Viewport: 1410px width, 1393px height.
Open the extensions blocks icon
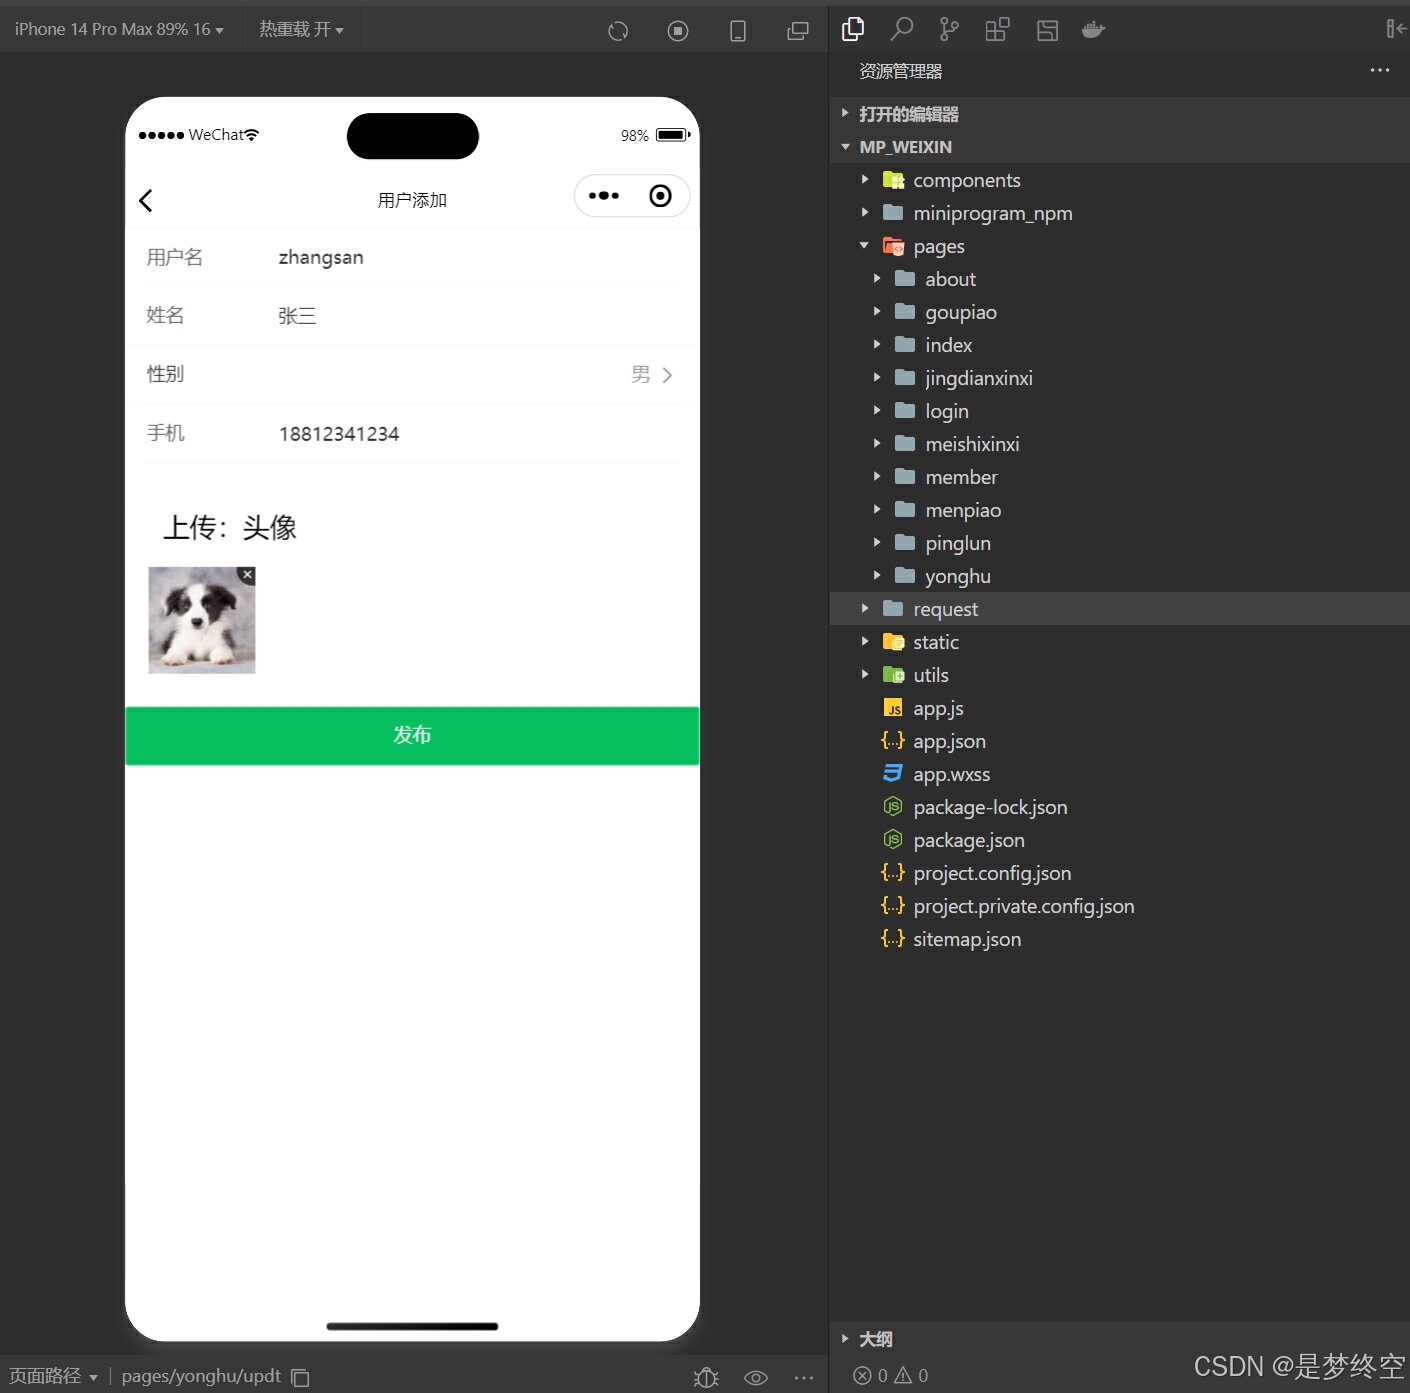pyautogui.click(x=997, y=30)
